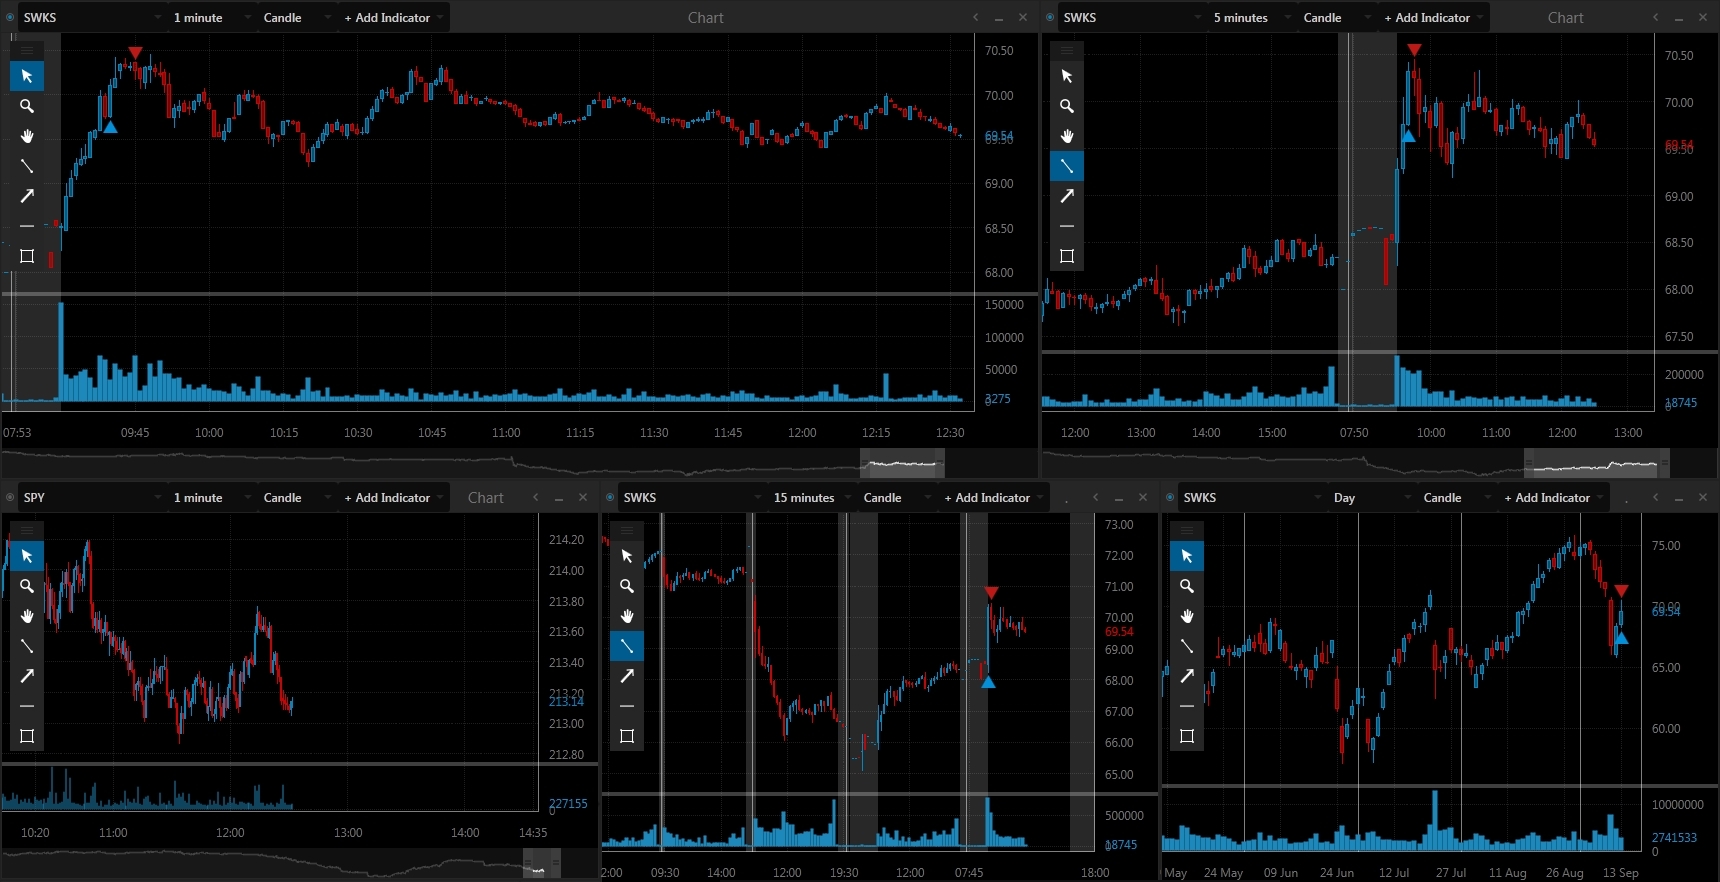Viewport: 1720px width, 882px height.
Task: Collapse SWKS 1 minute panel with left chevron
Action: click(x=975, y=17)
